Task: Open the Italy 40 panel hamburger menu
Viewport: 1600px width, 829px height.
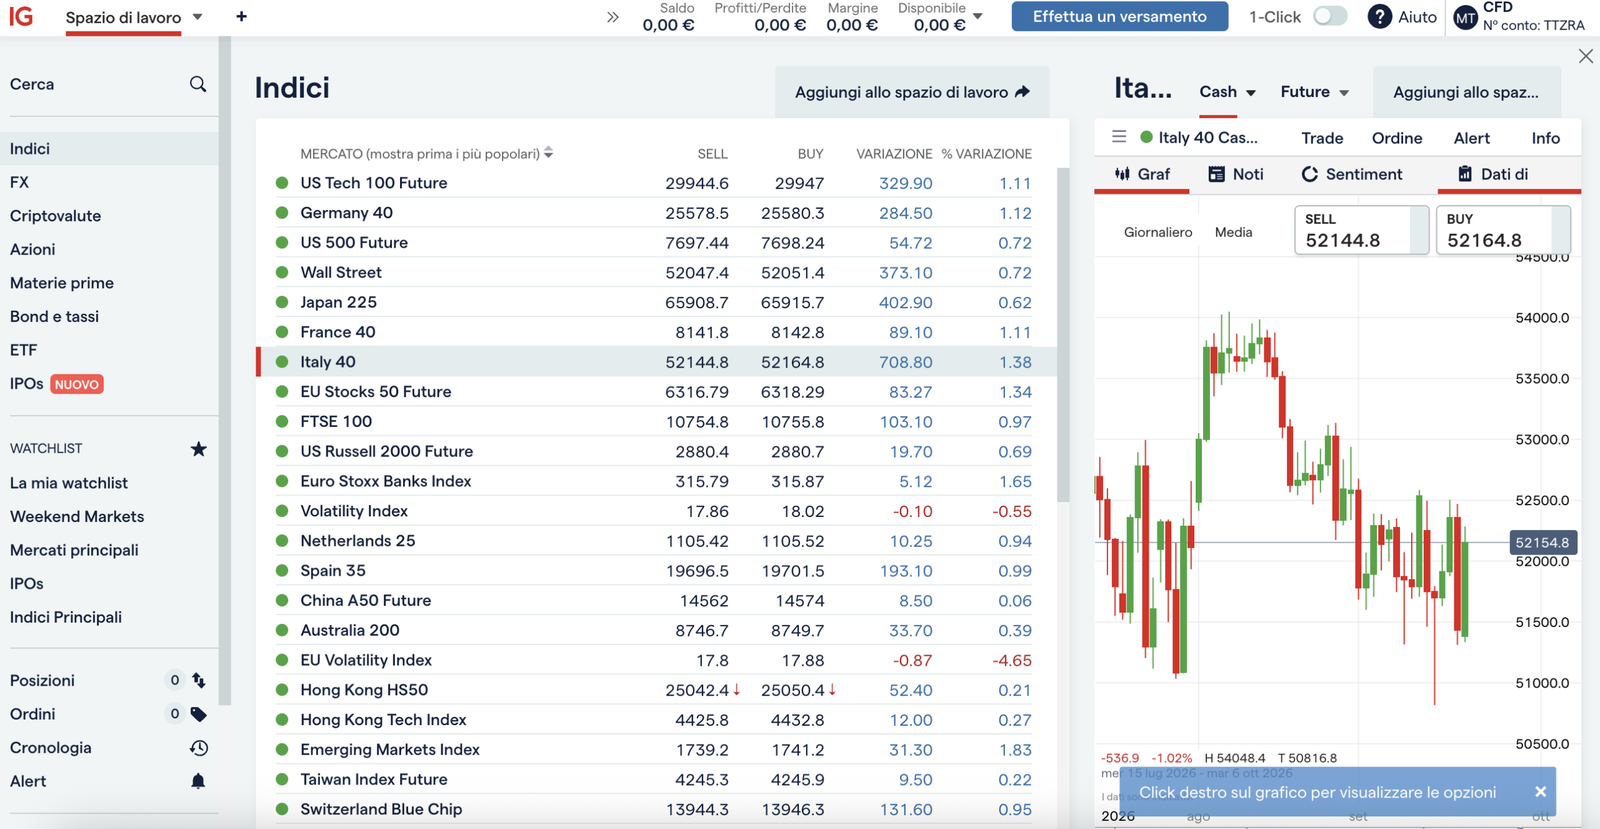Action: pos(1119,137)
